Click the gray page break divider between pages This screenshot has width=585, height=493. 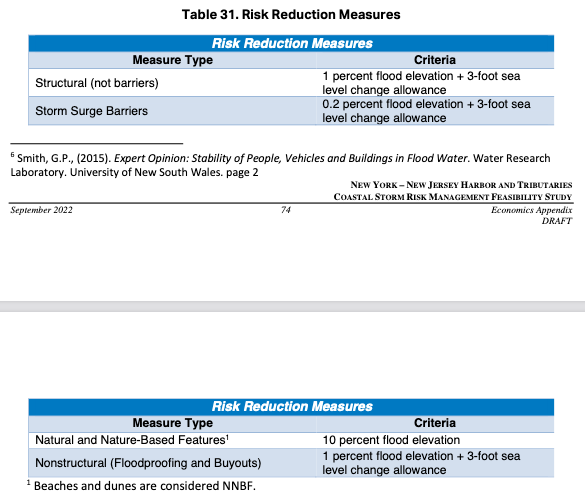[x=292, y=306]
